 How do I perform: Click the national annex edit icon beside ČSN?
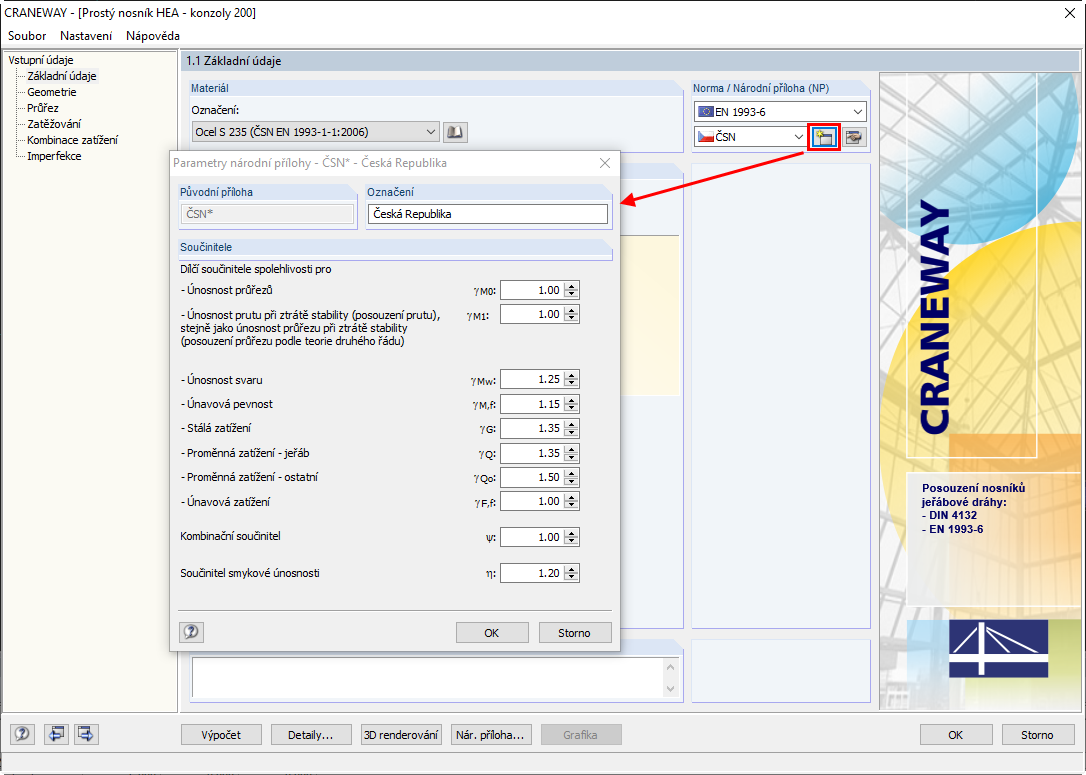click(855, 137)
